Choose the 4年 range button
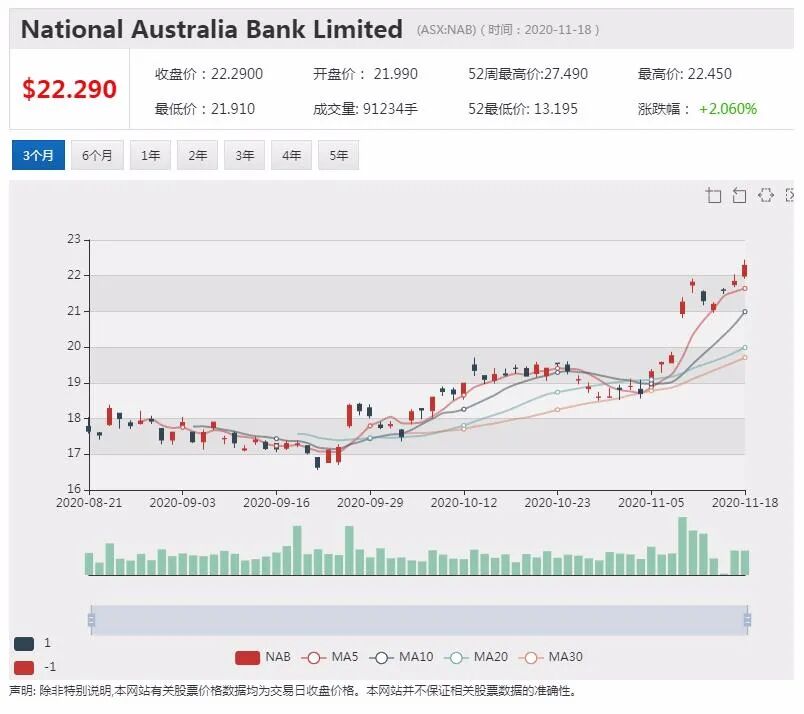 291,155
